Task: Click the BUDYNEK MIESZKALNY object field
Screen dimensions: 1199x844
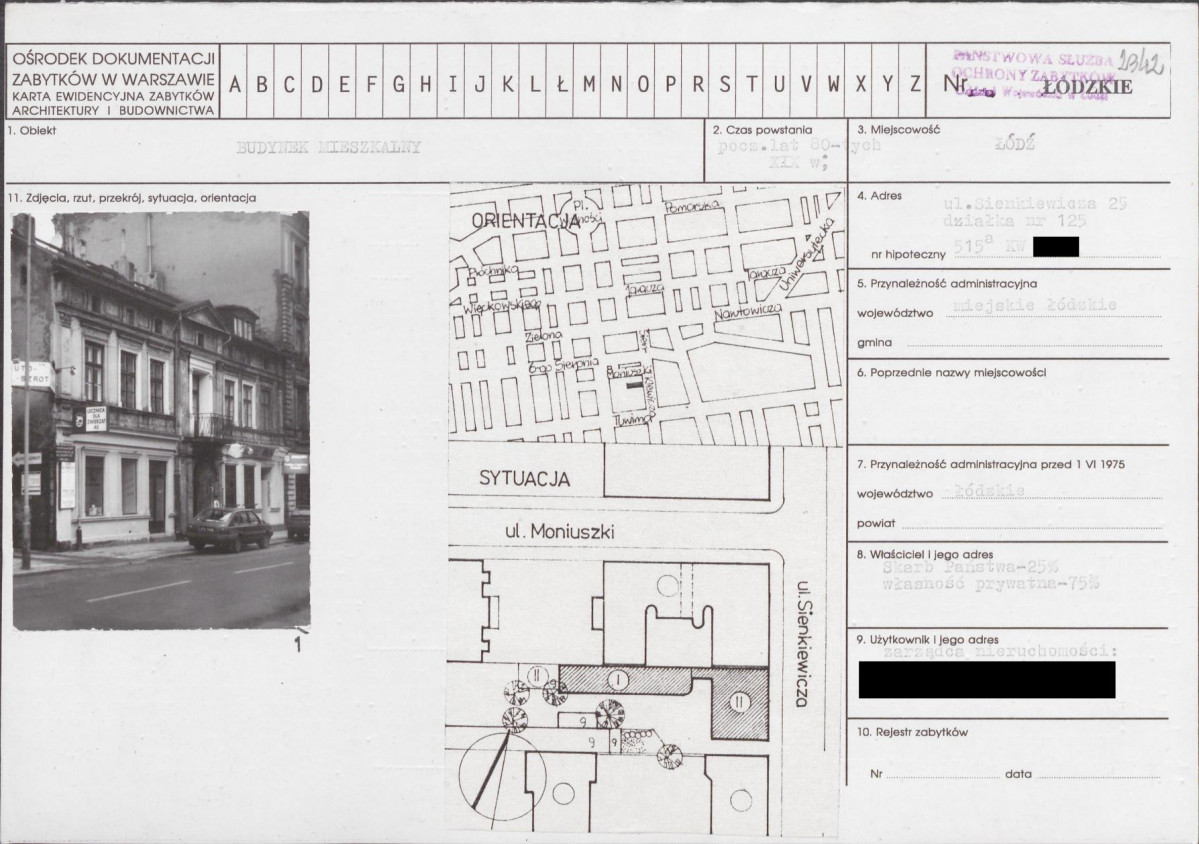Action: tap(329, 148)
